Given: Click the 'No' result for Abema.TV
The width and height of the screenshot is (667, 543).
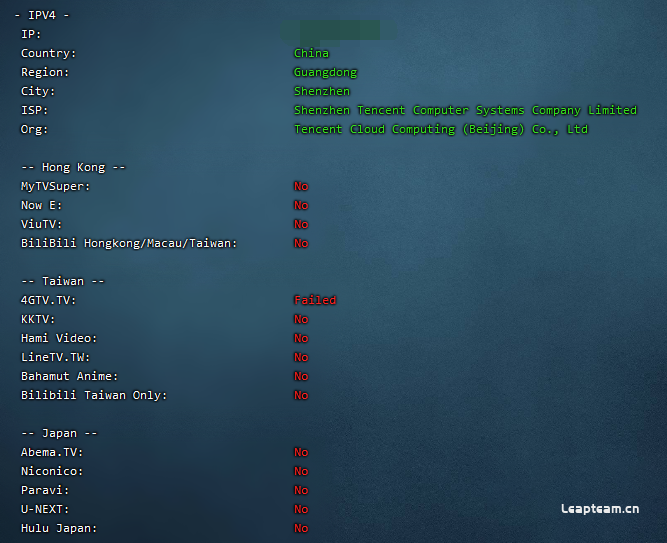Looking at the screenshot, I should (301, 452).
